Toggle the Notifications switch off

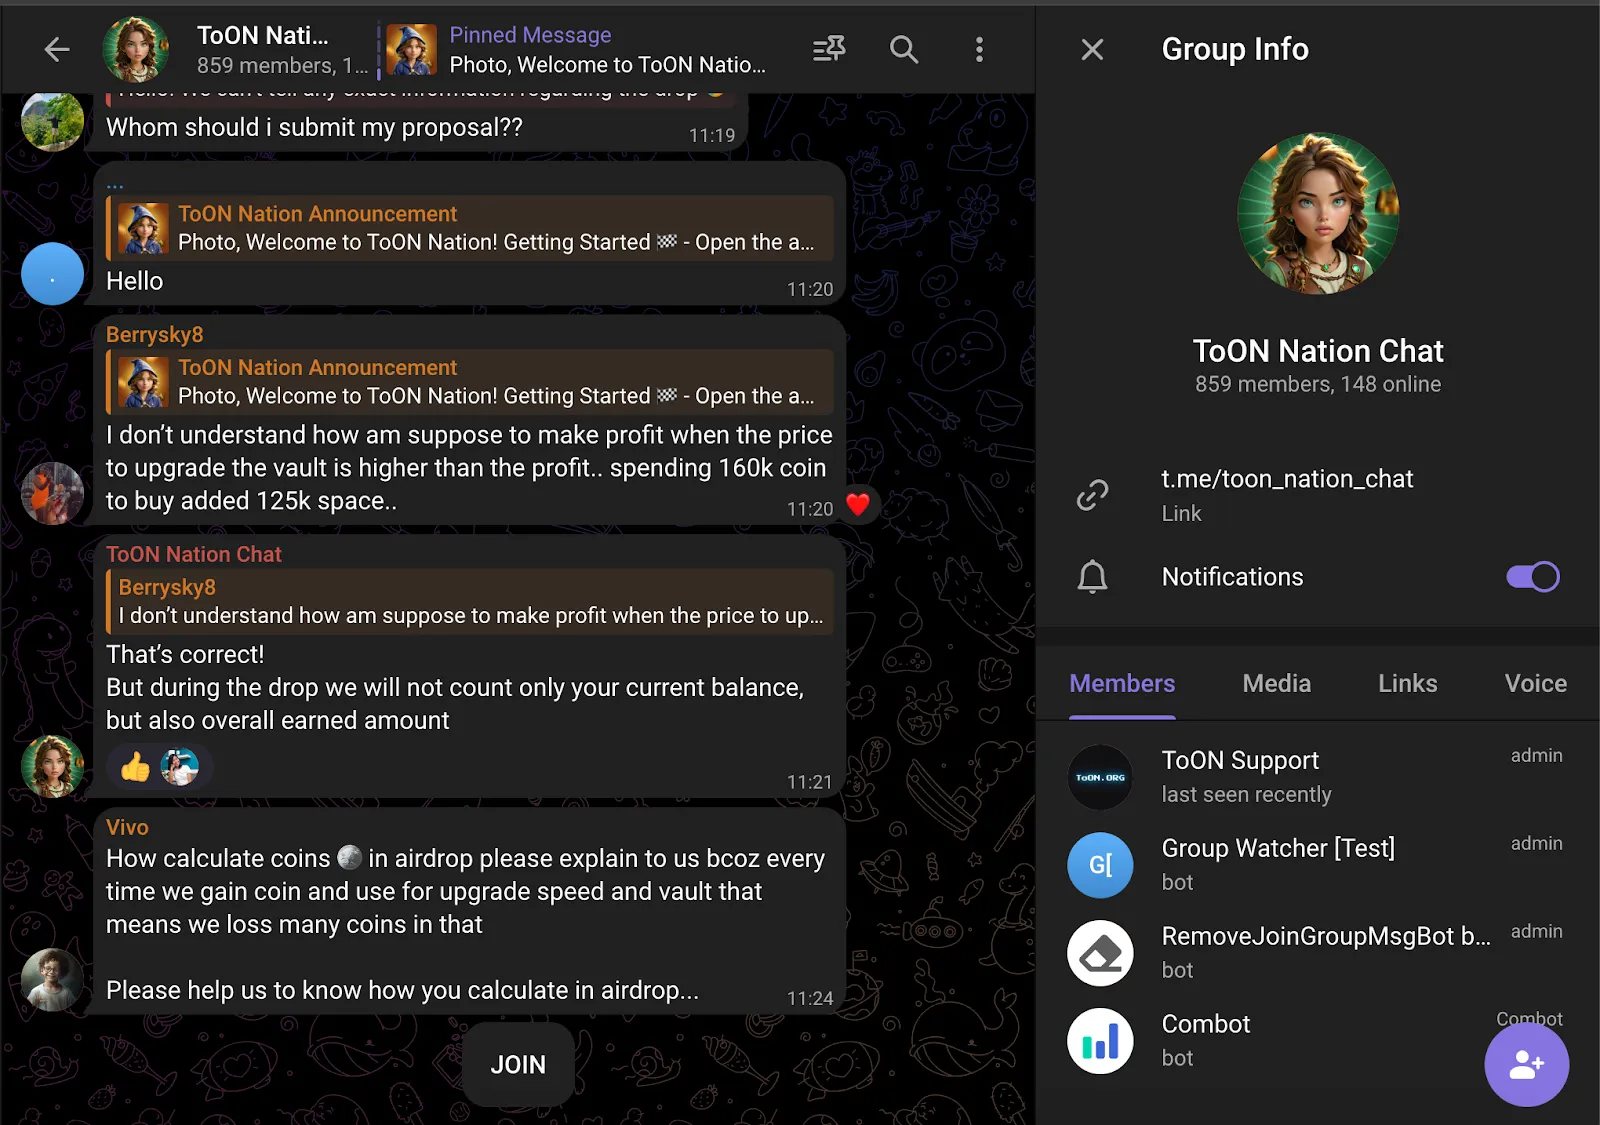(x=1533, y=577)
